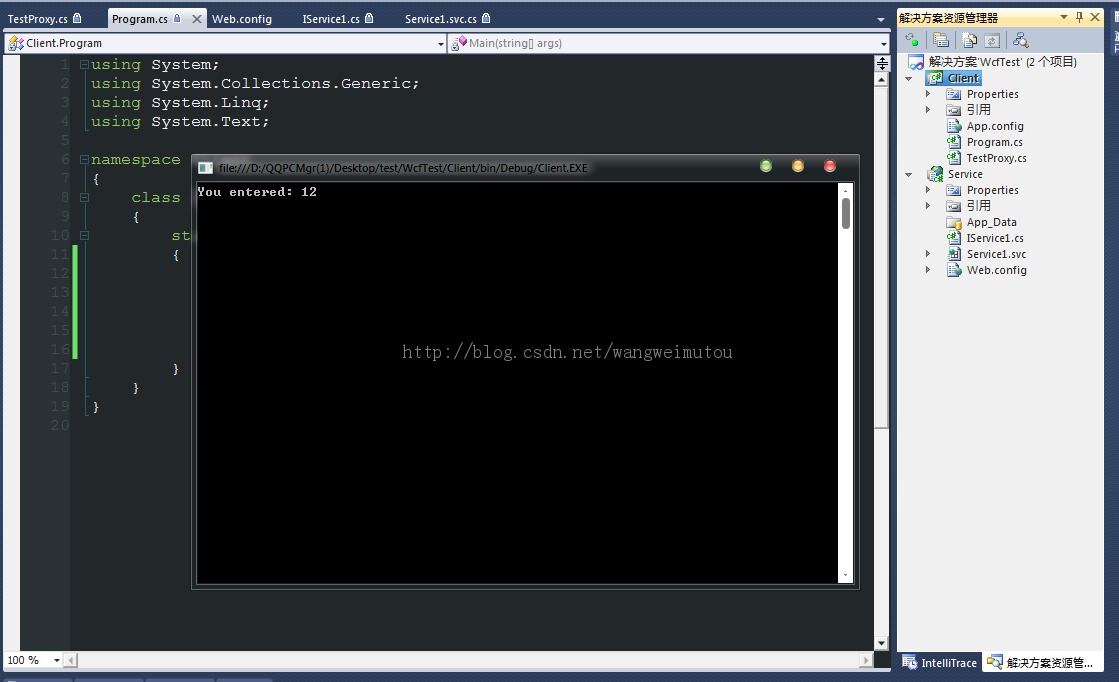1119x682 pixels.
Task: Open the Main(string[] args) member dropdown
Action: point(883,44)
